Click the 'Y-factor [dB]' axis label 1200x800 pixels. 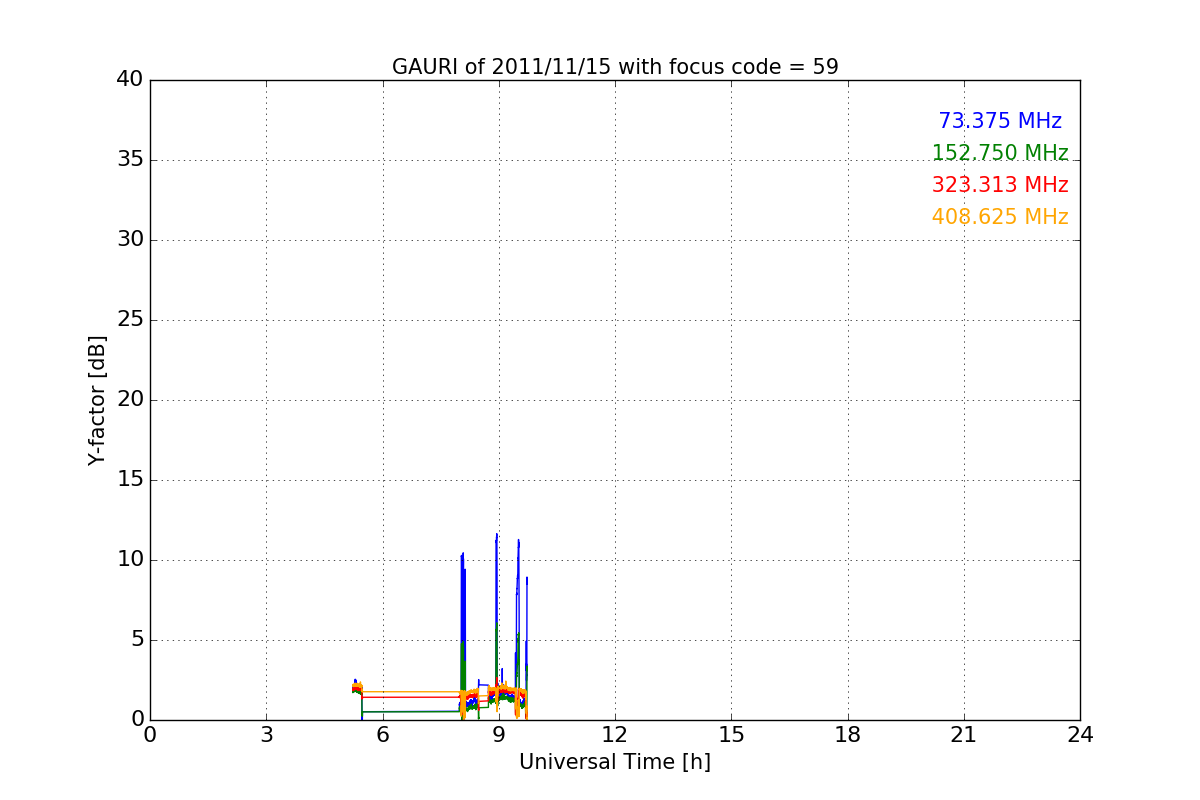point(96,400)
